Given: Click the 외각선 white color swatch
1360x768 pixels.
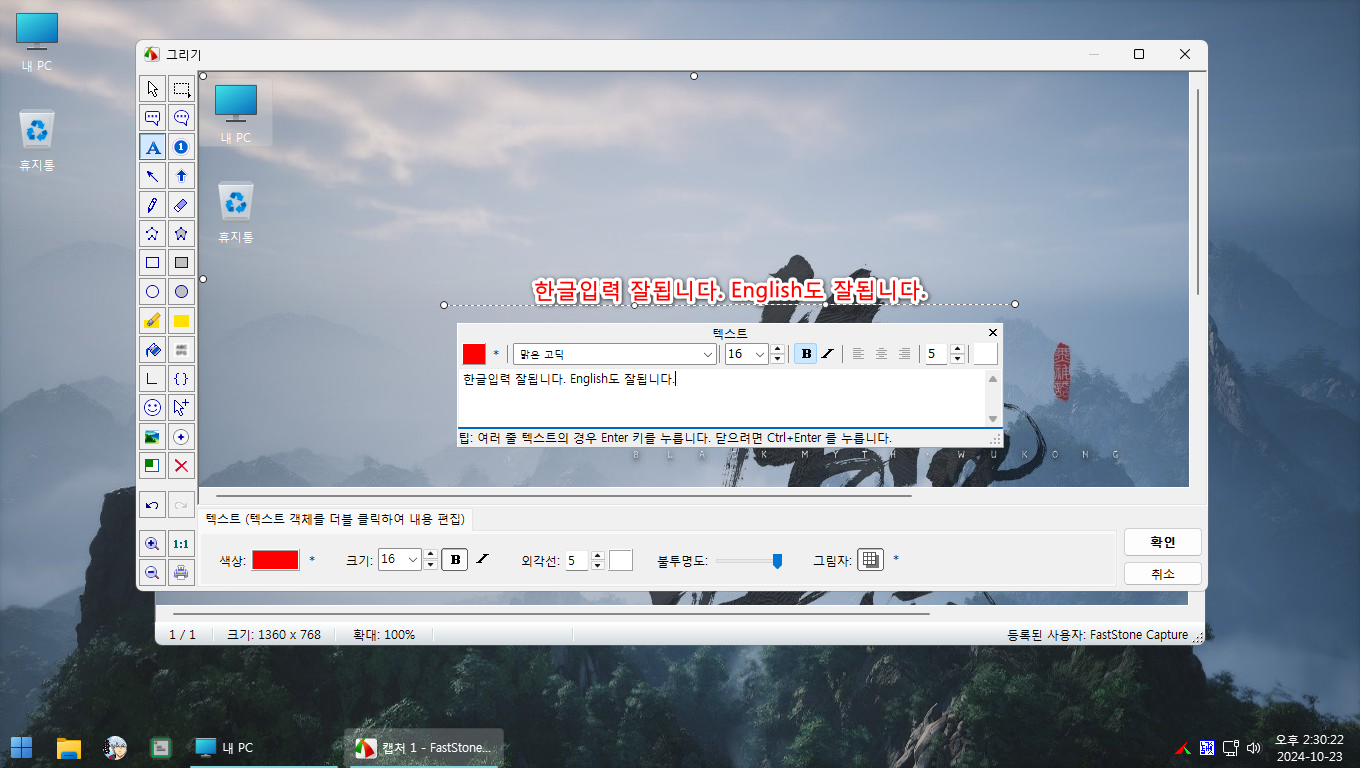Looking at the screenshot, I should click(621, 560).
